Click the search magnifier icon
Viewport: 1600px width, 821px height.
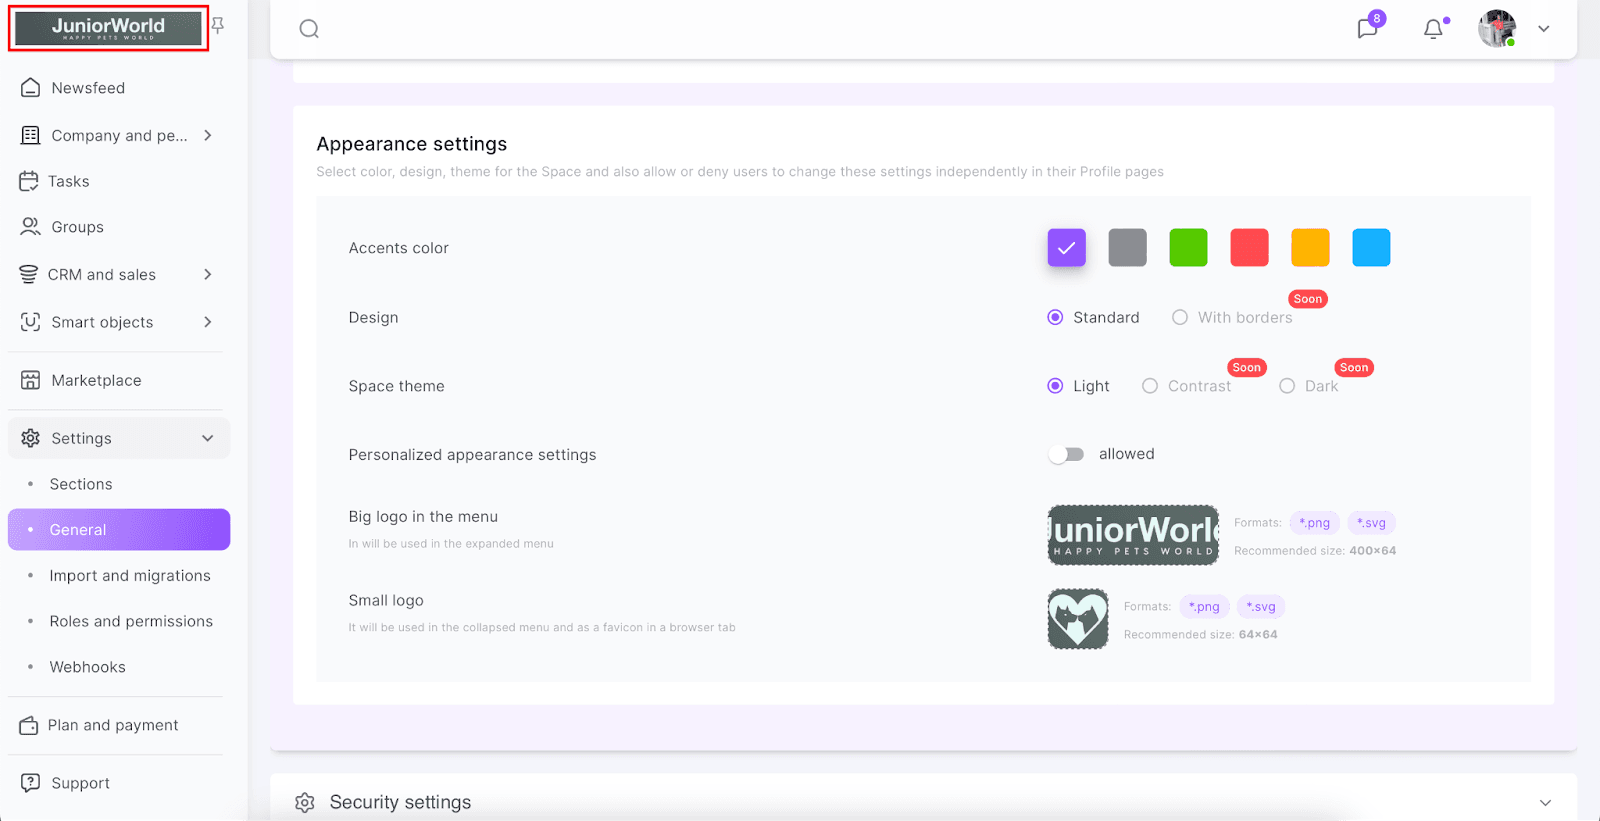(x=309, y=29)
